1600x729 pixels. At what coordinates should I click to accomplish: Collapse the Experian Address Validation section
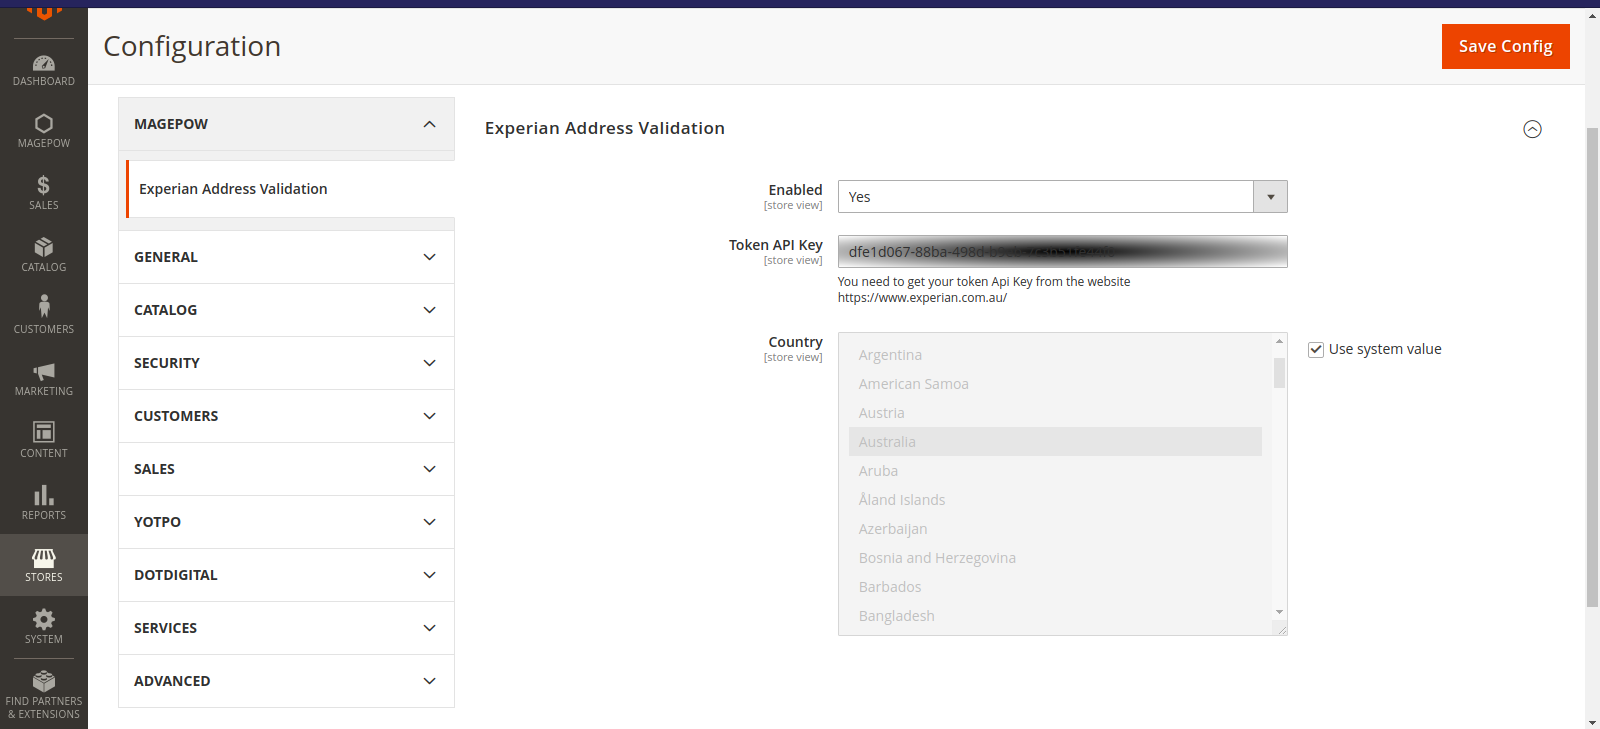click(1532, 129)
